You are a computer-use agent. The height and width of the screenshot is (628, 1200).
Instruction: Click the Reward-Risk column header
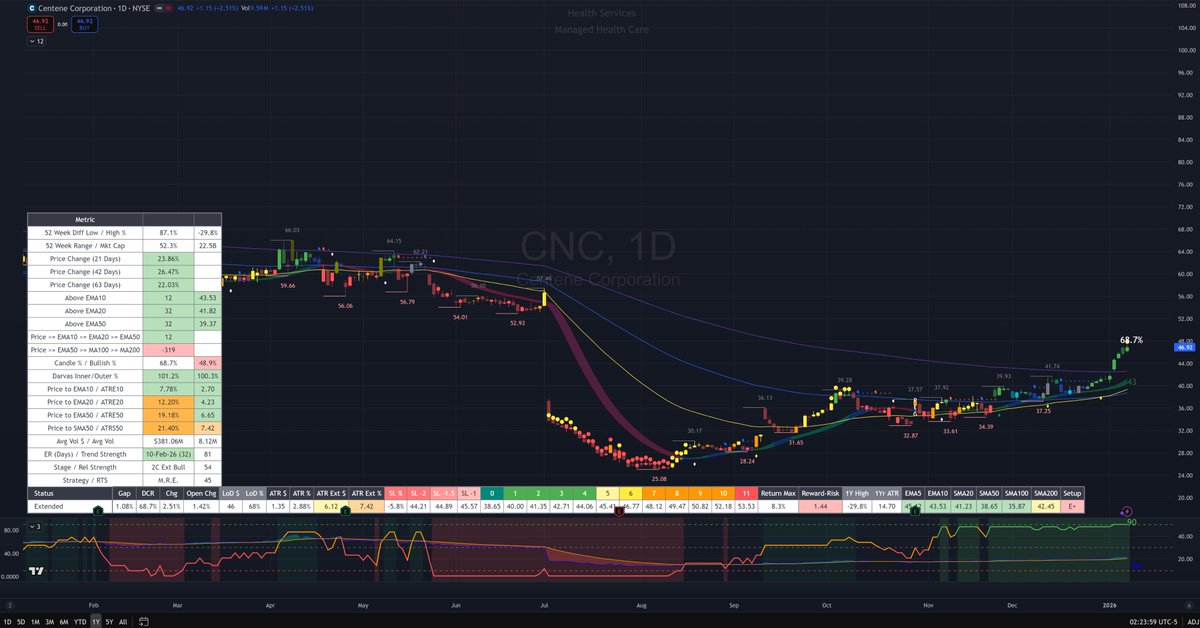[820, 493]
